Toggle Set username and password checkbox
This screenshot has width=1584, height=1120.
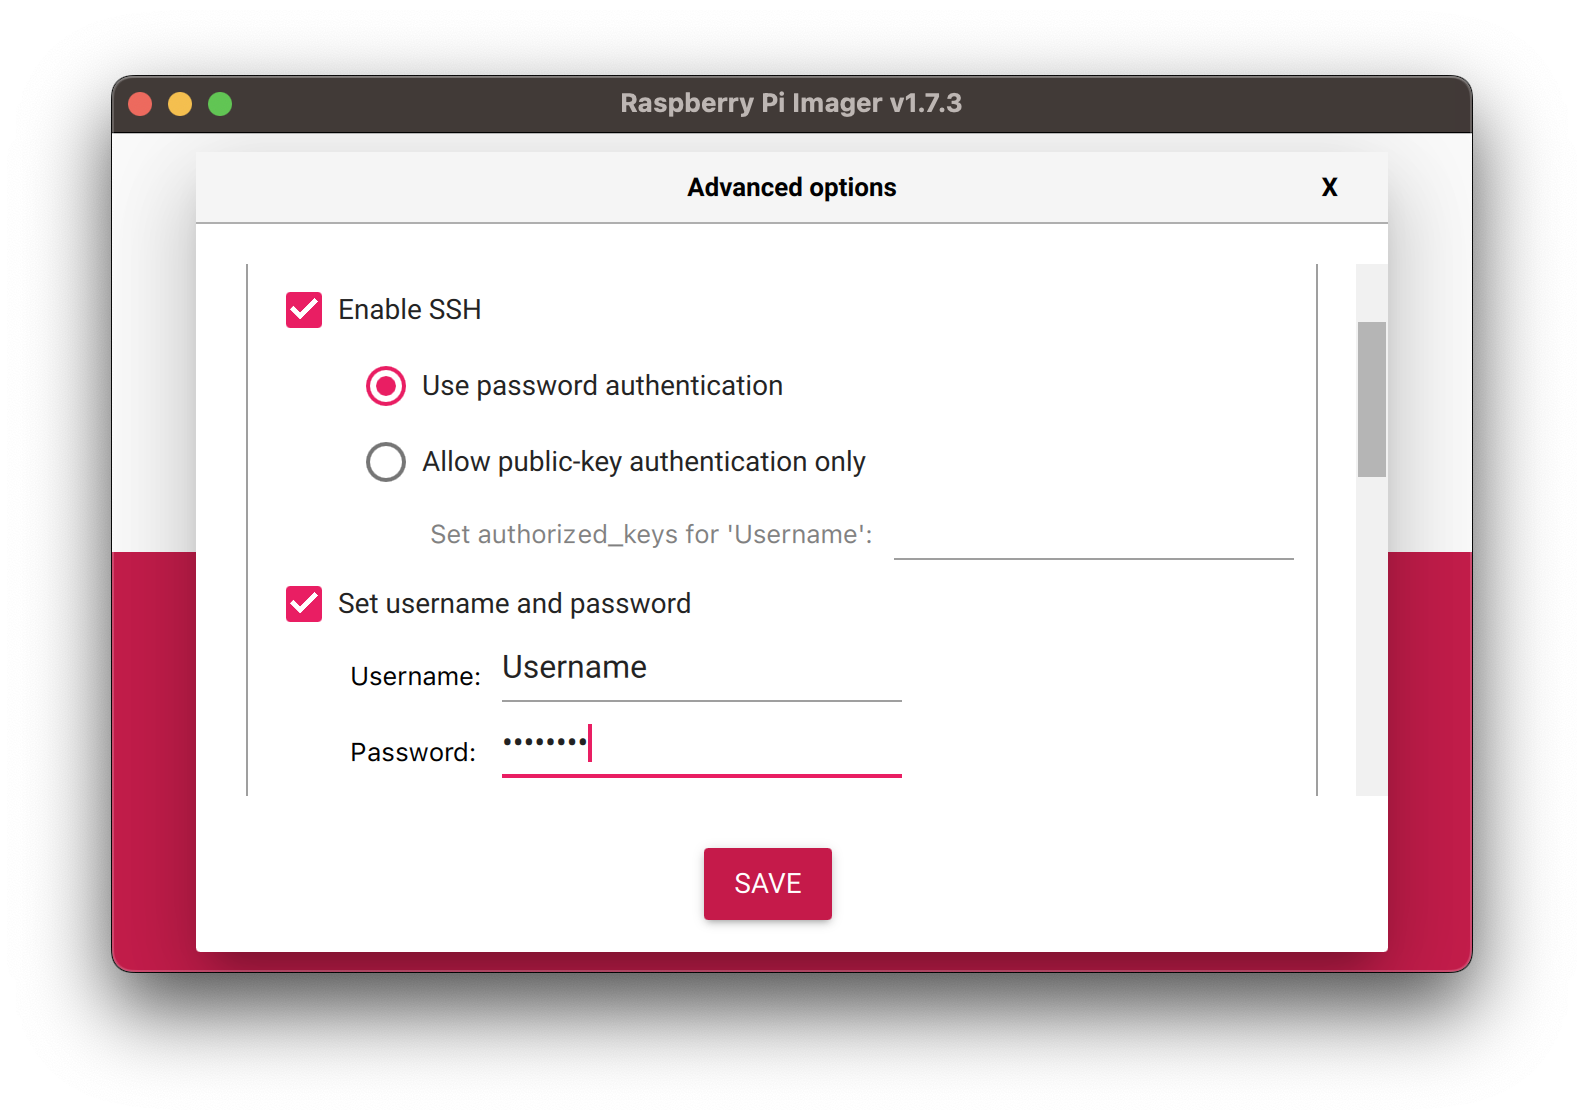click(304, 604)
